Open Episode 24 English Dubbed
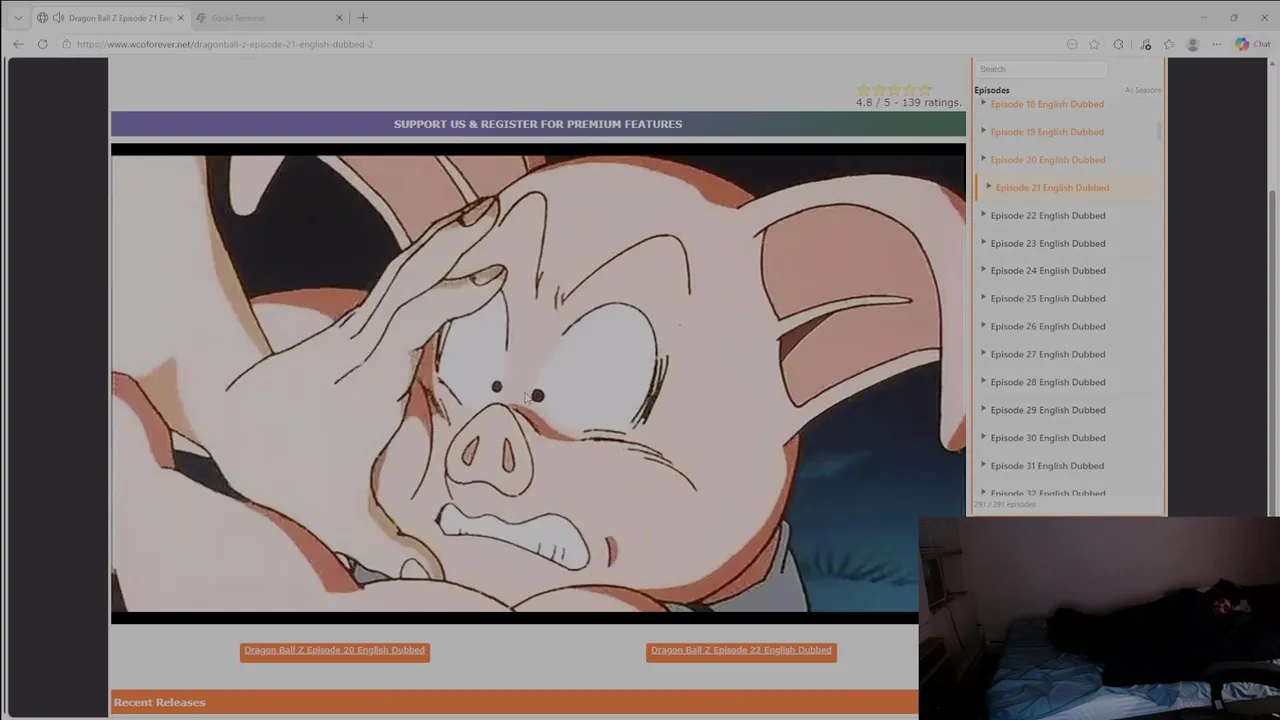Screen dimensions: 1280x720 (1048, 271)
